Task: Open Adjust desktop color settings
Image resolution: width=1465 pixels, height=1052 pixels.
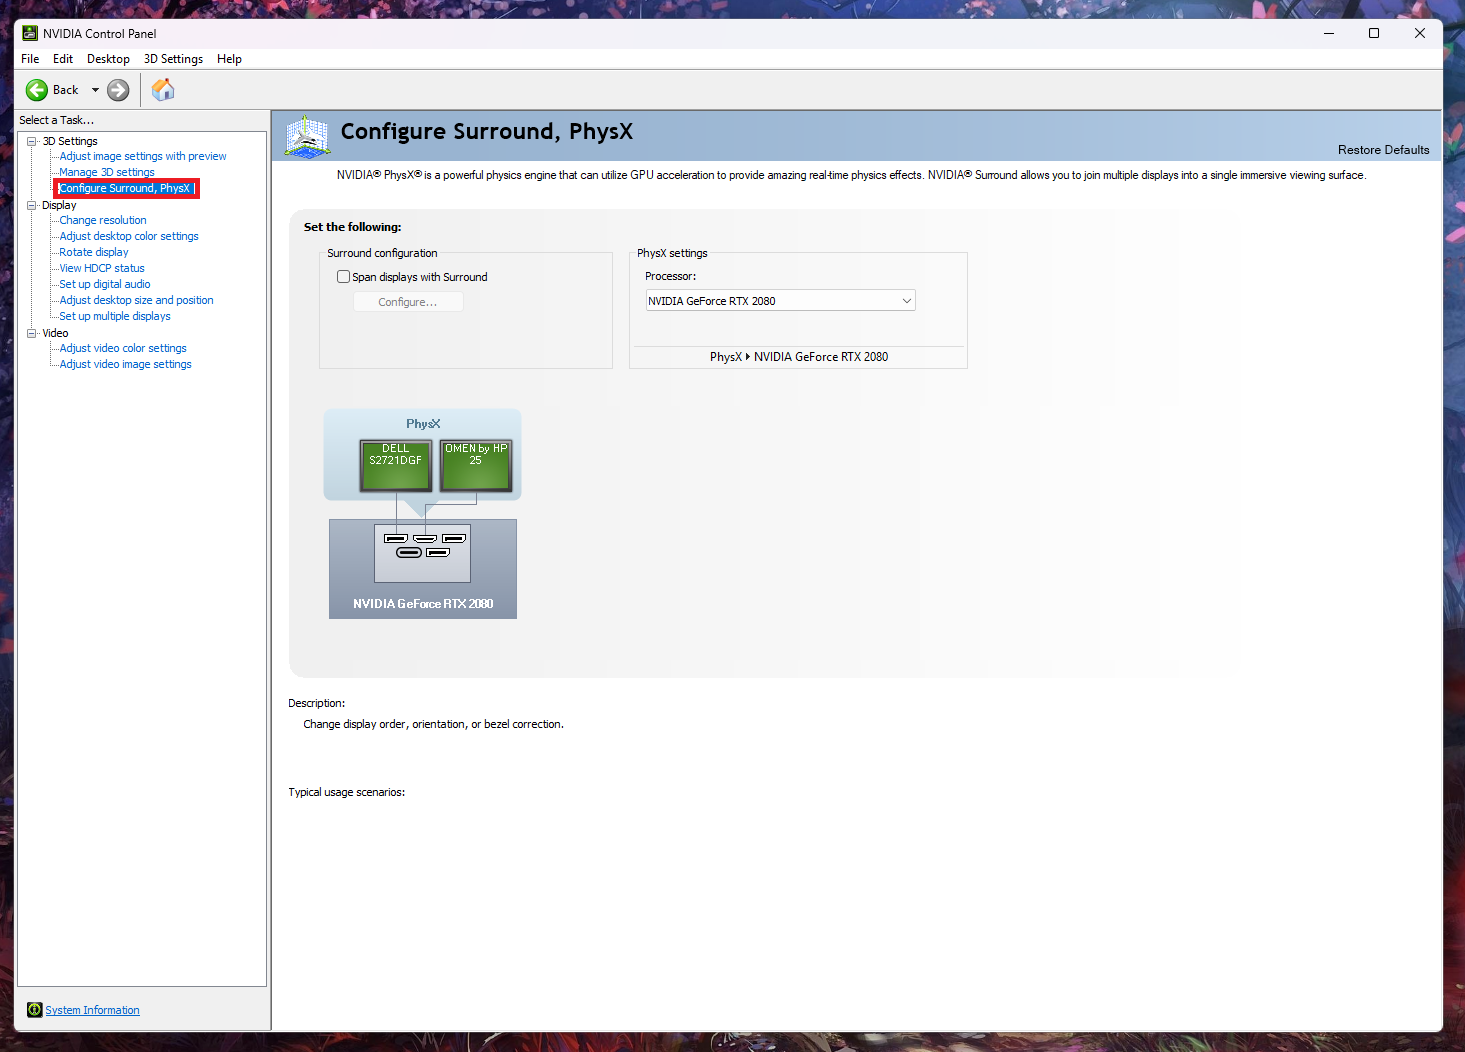Action: coord(129,236)
